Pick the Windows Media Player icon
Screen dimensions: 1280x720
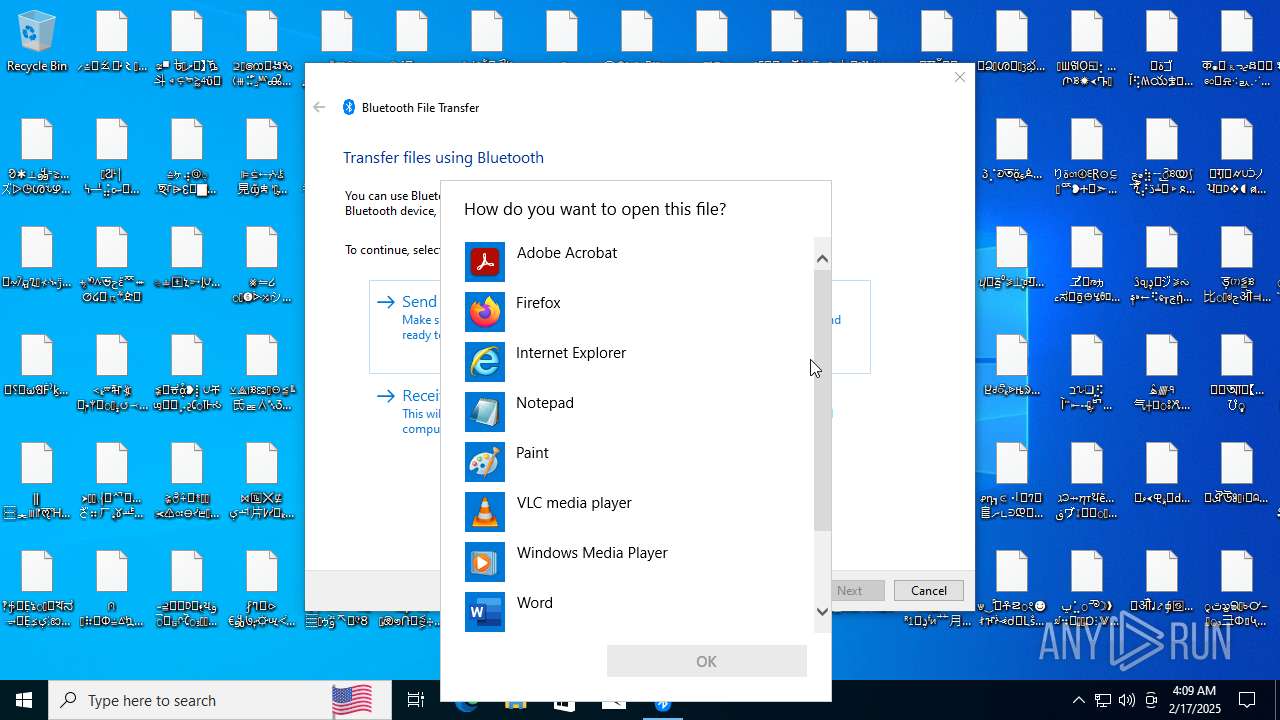tap(485, 562)
